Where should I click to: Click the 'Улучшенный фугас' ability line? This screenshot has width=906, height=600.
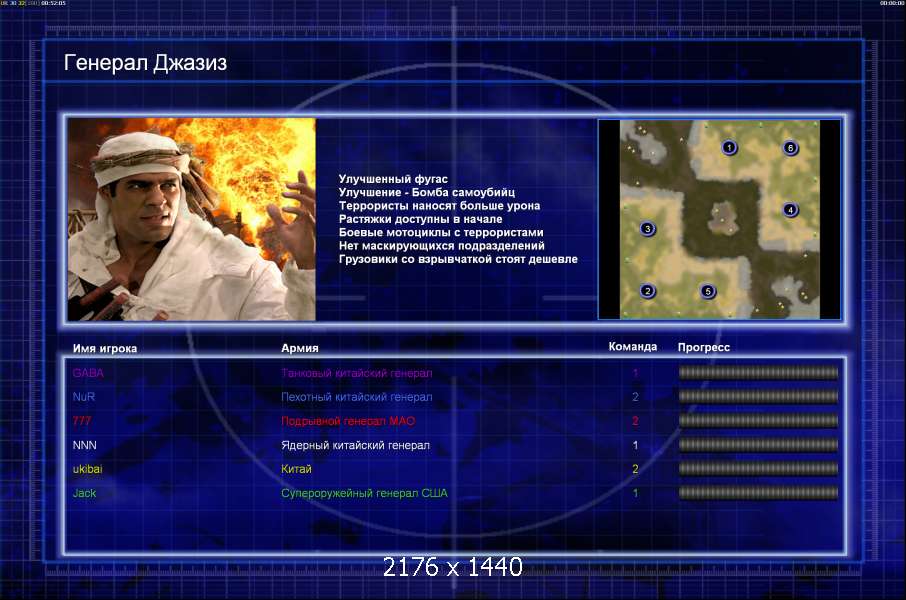click(393, 179)
